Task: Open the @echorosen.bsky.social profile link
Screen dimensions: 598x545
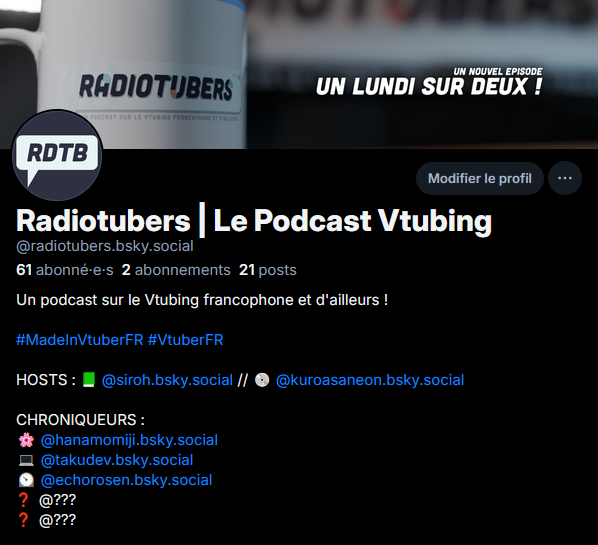Action: [126, 480]
